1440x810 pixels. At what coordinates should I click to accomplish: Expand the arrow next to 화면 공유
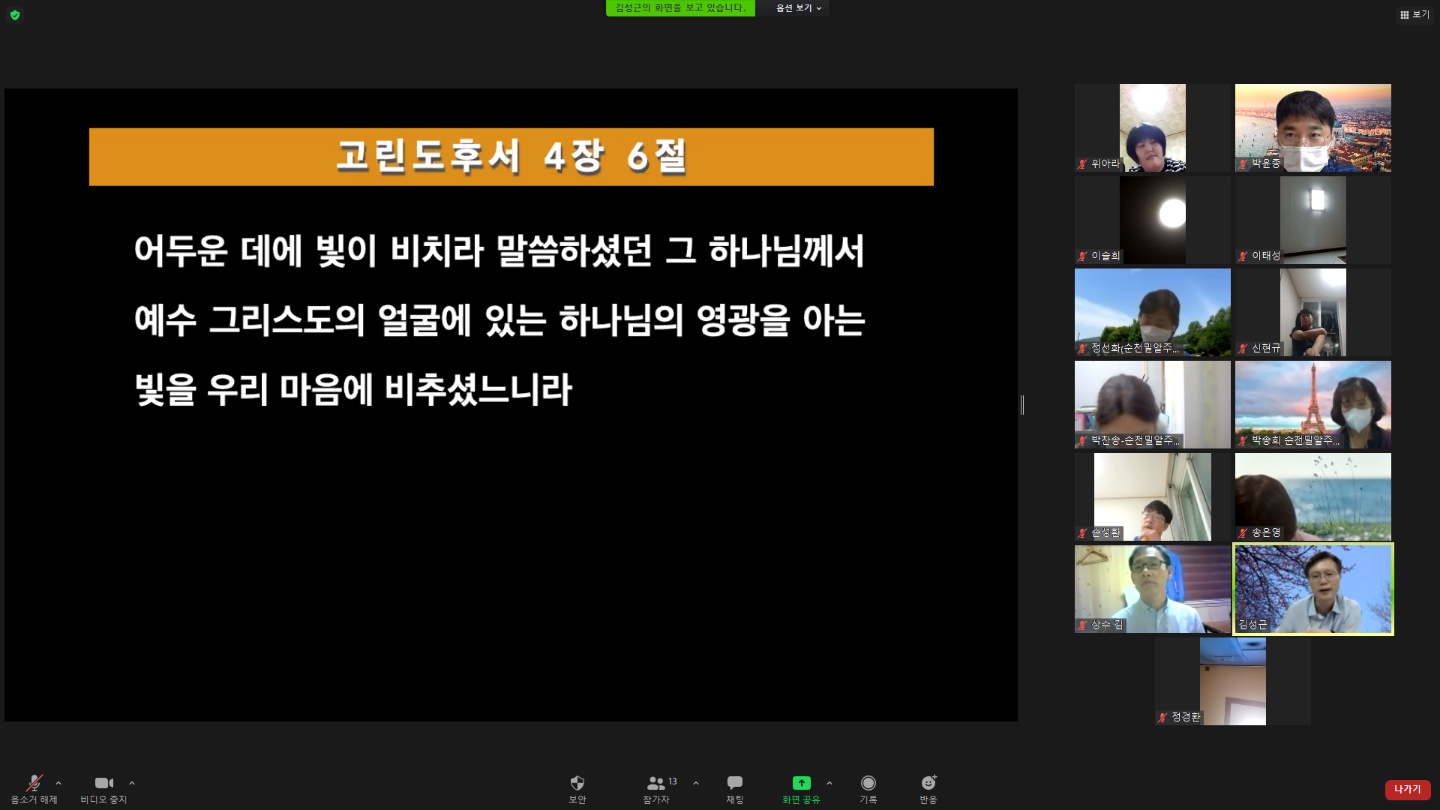tap(829, 783)
